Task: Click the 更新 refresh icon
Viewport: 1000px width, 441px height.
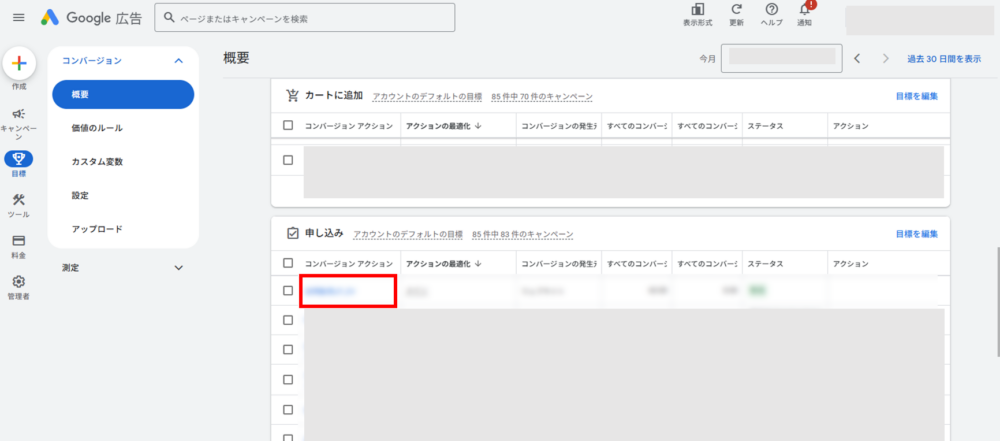Action: click(x=736, y=10)
